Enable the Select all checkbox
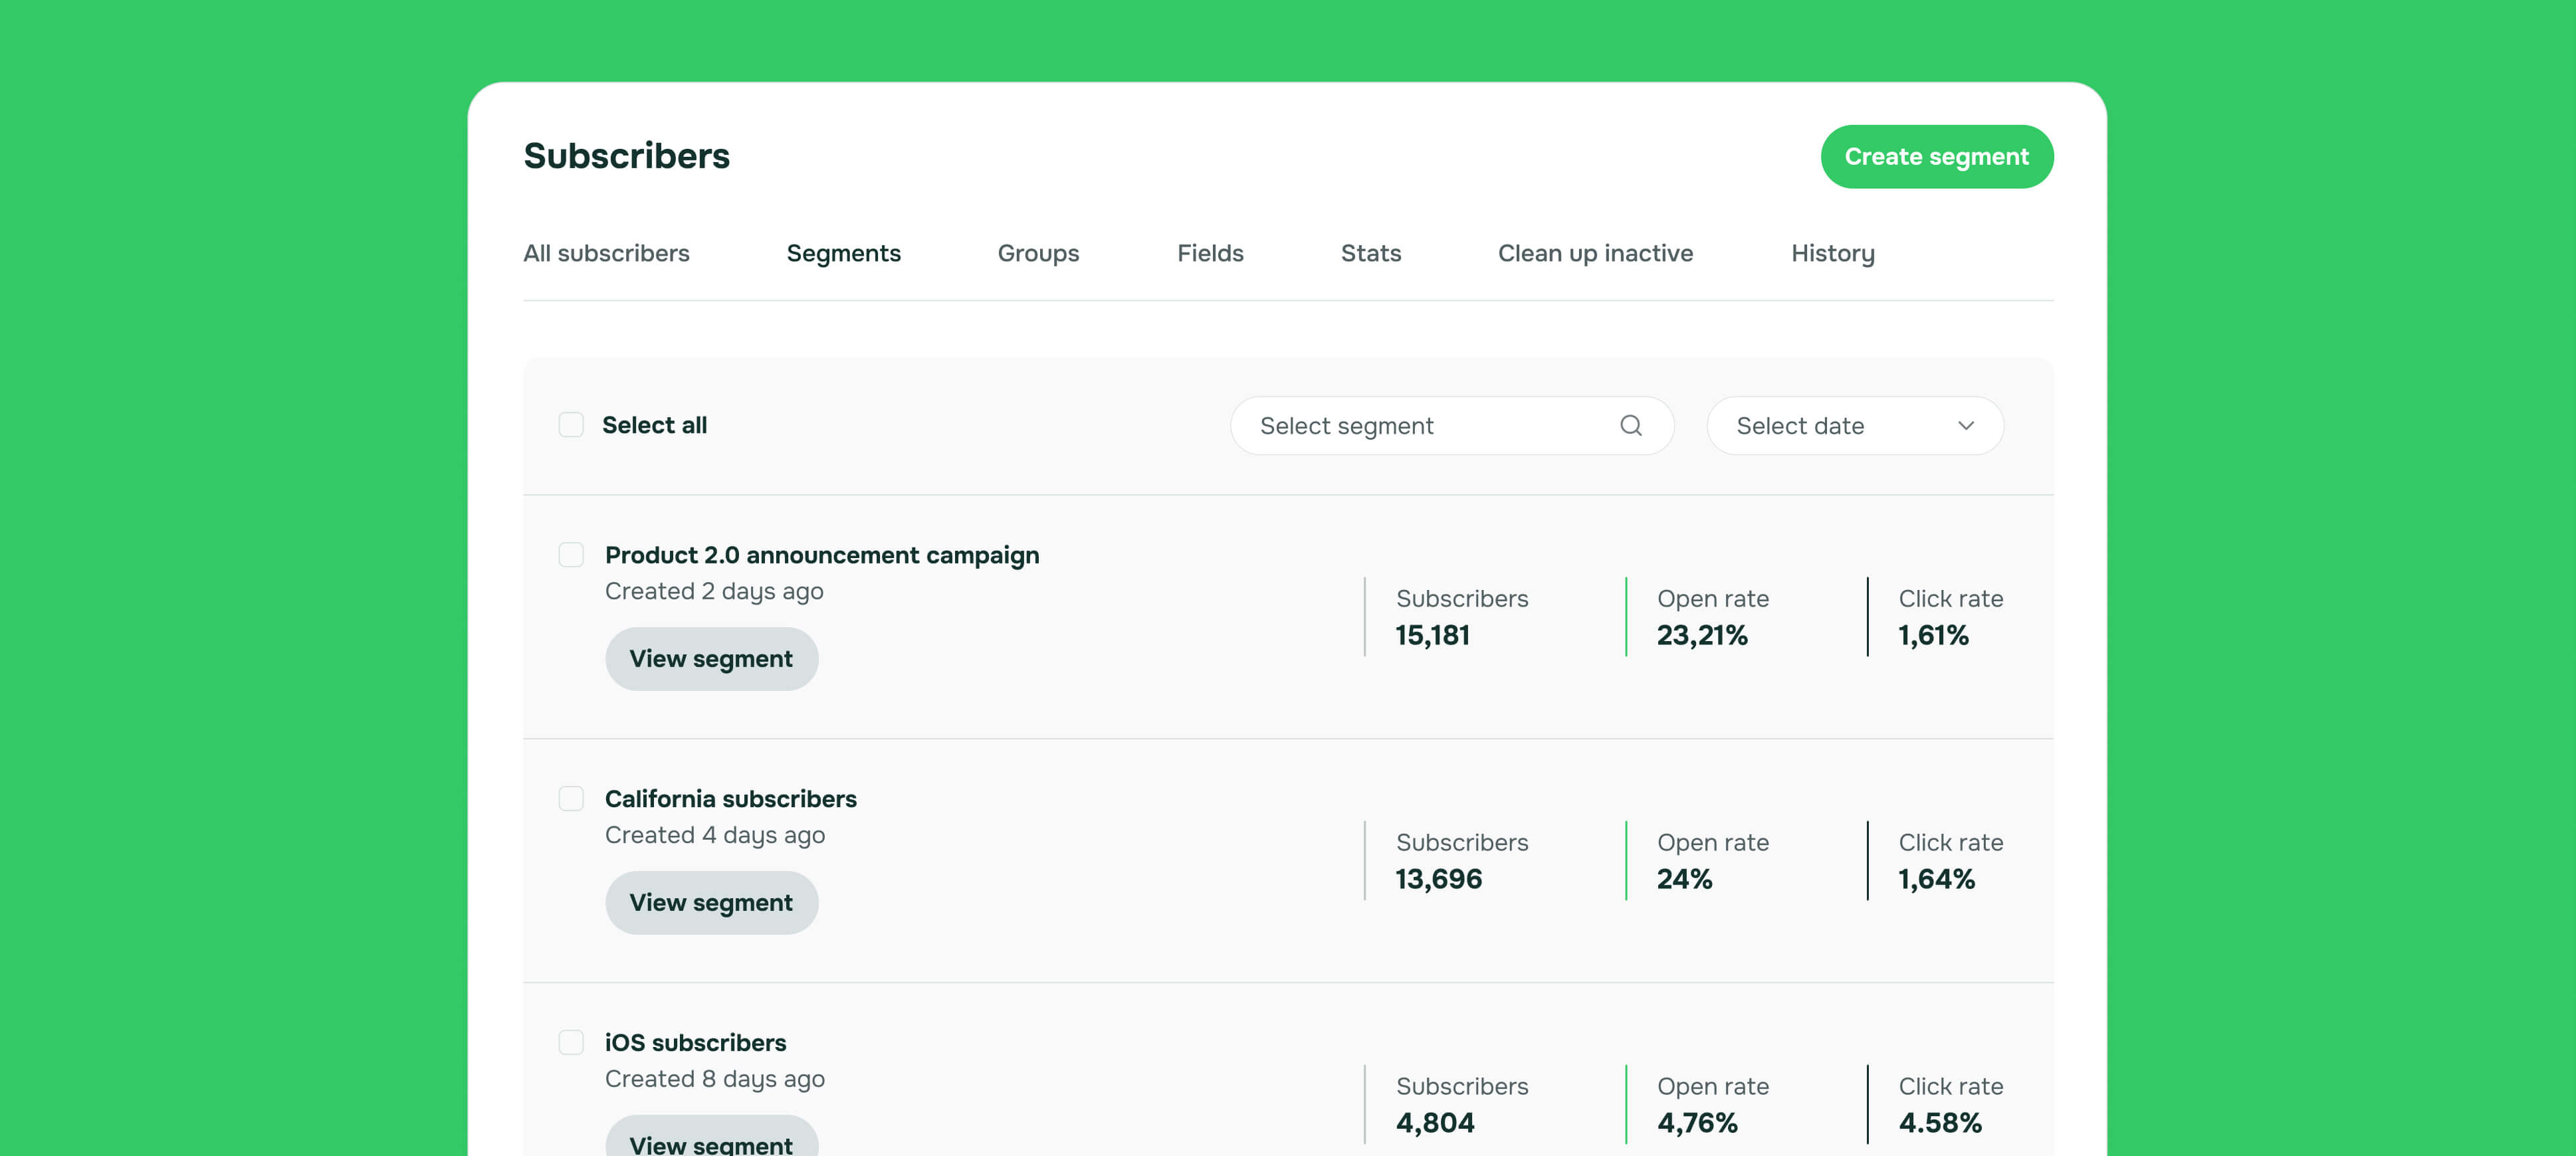This screenshot has height=1156, width=2576. point(571,424)
